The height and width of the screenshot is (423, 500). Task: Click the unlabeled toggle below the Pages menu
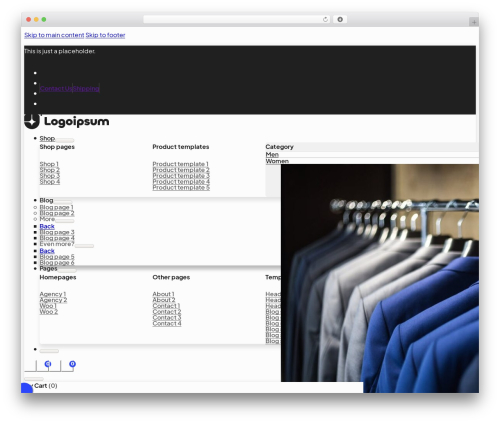(x=49, y=351)
